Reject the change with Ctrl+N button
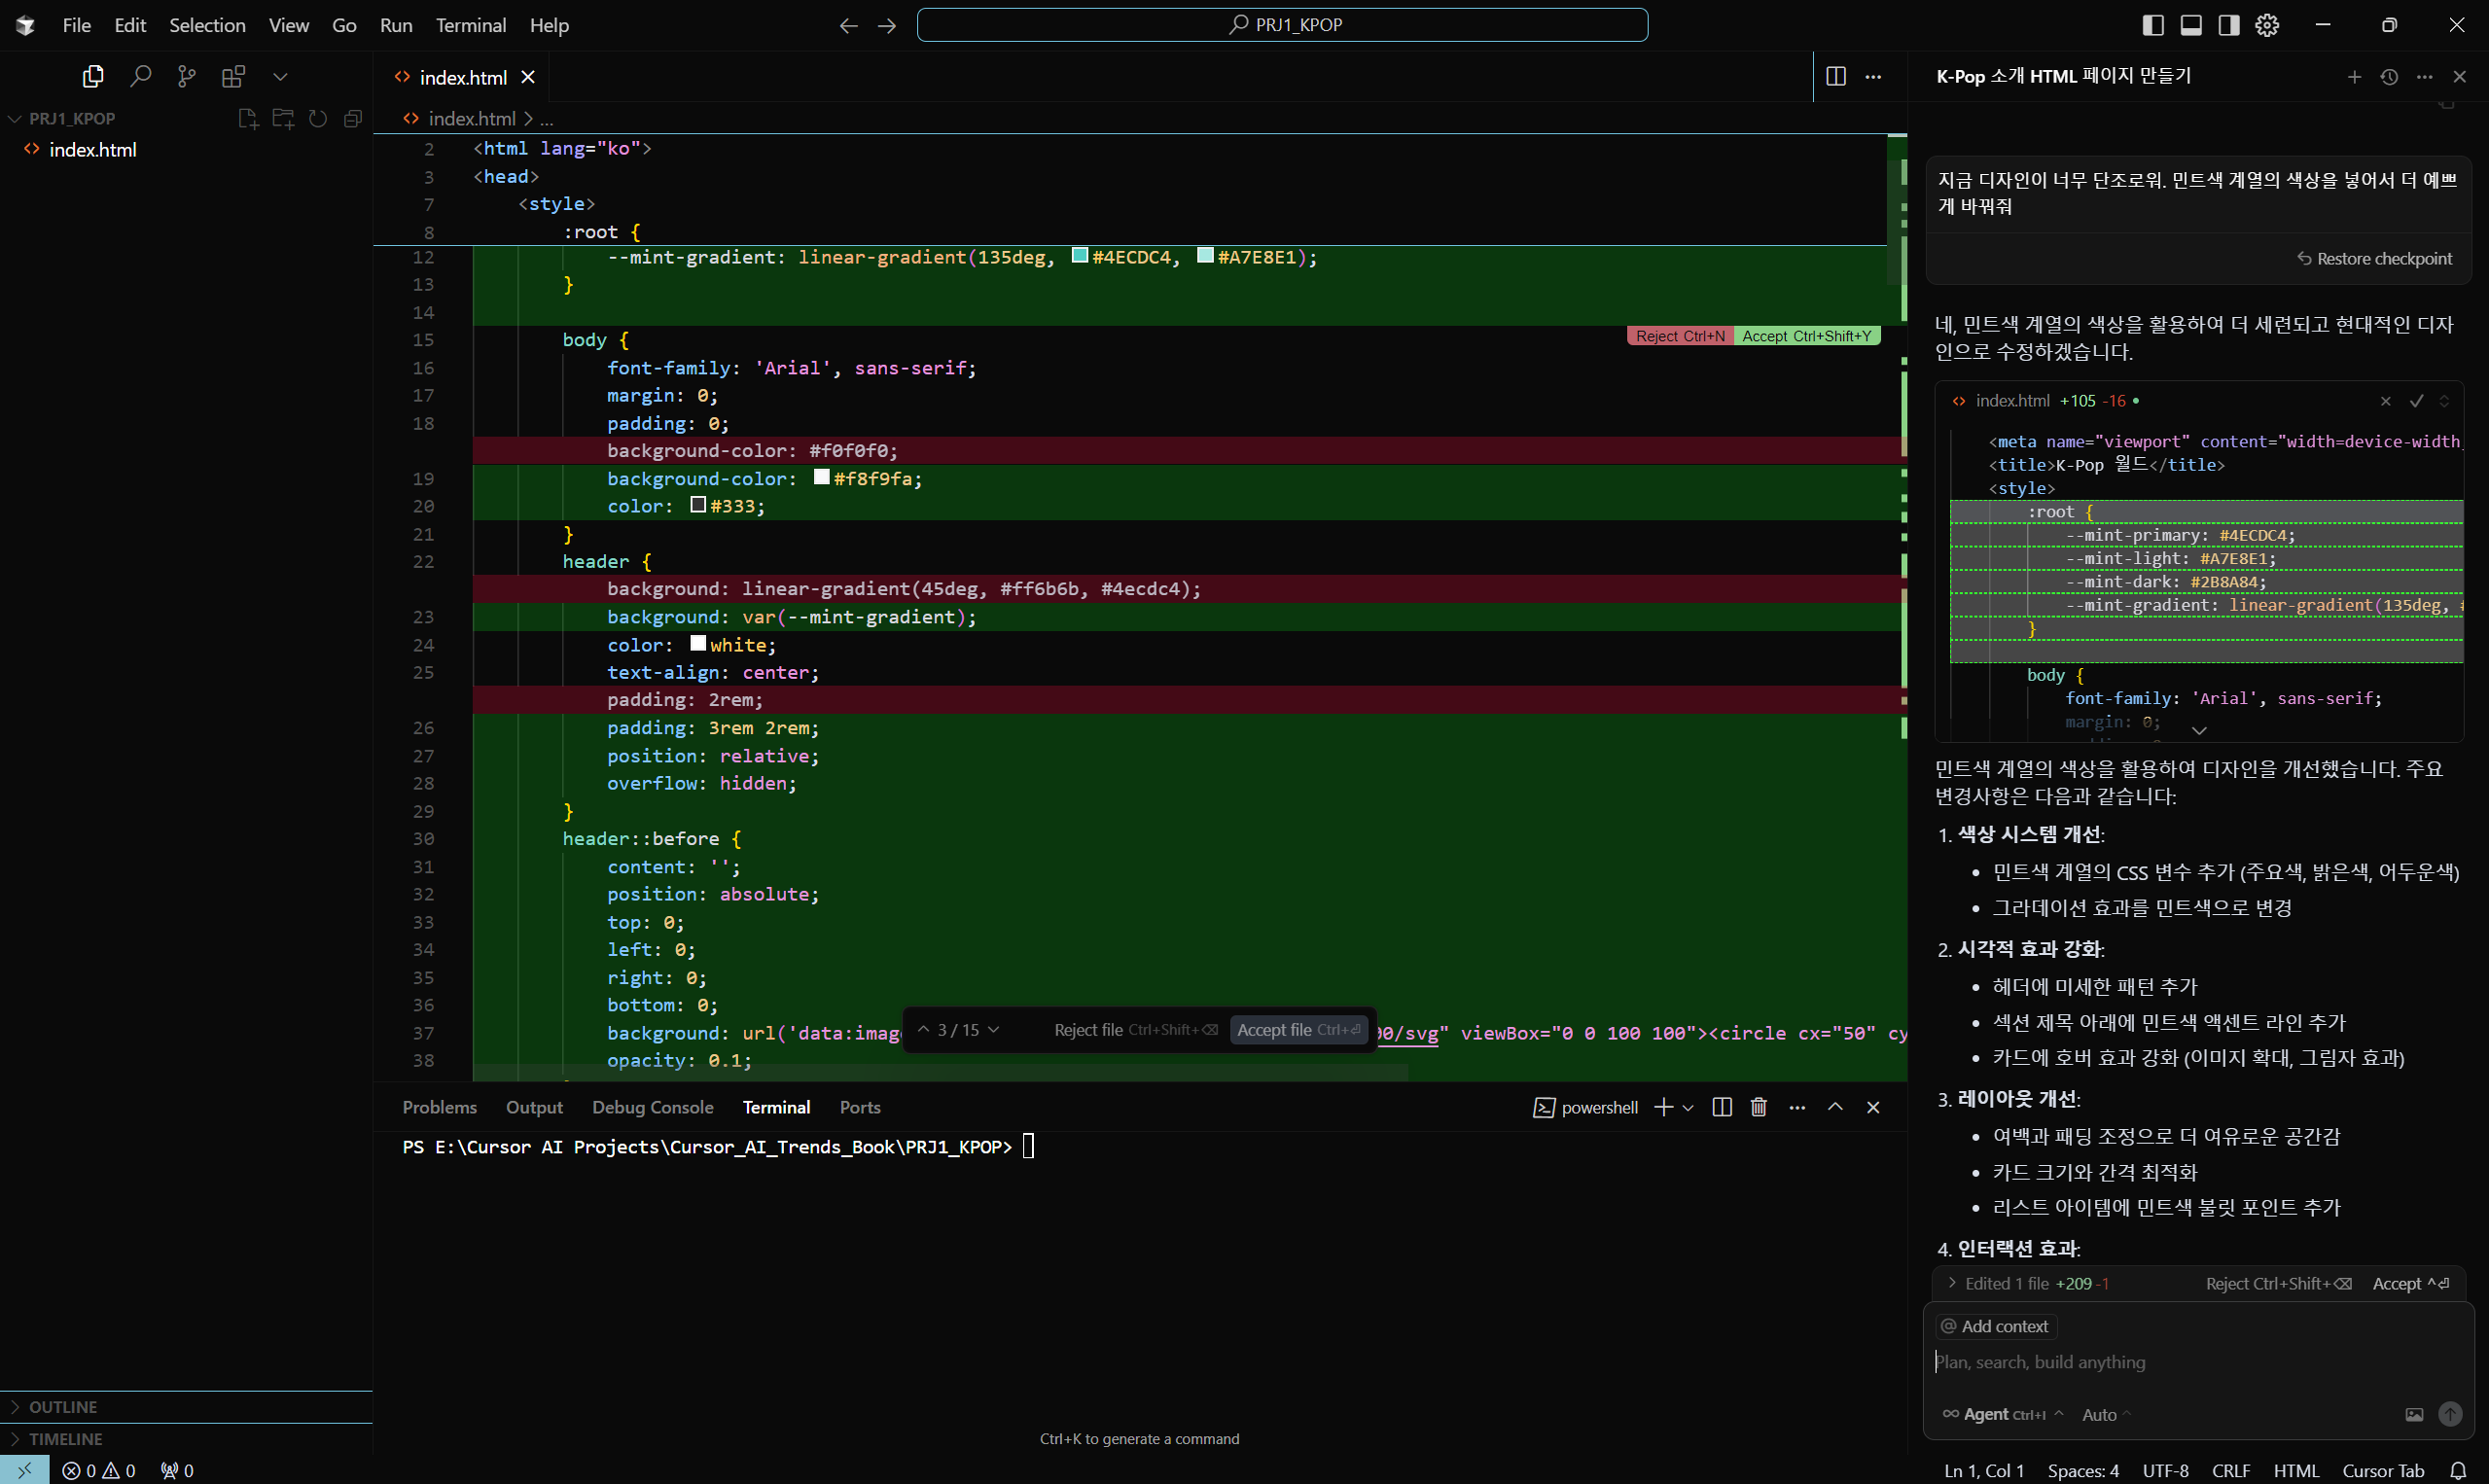The height and width of the screenshot is (1484, 2489). (1680, 336)
